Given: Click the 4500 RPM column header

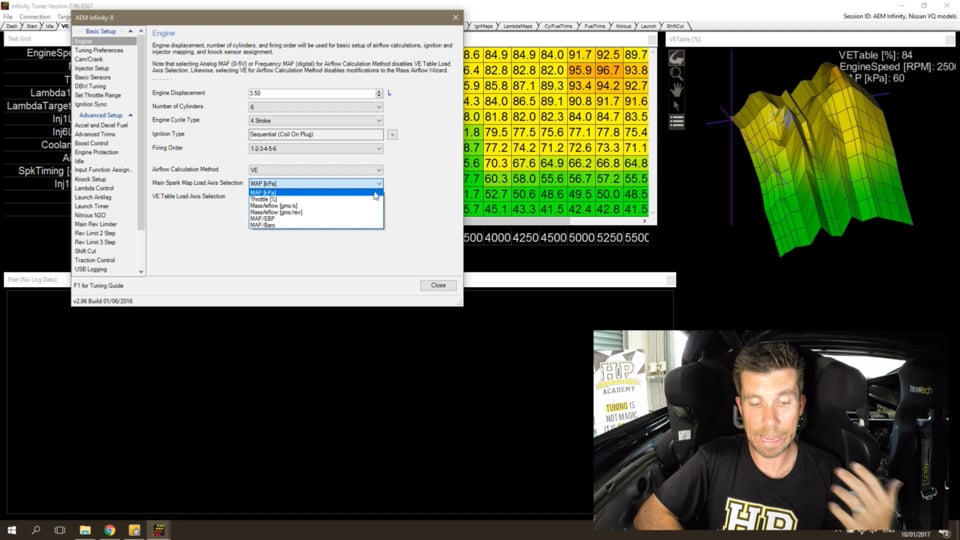Looking at the screenshot, I should point(553,238).
